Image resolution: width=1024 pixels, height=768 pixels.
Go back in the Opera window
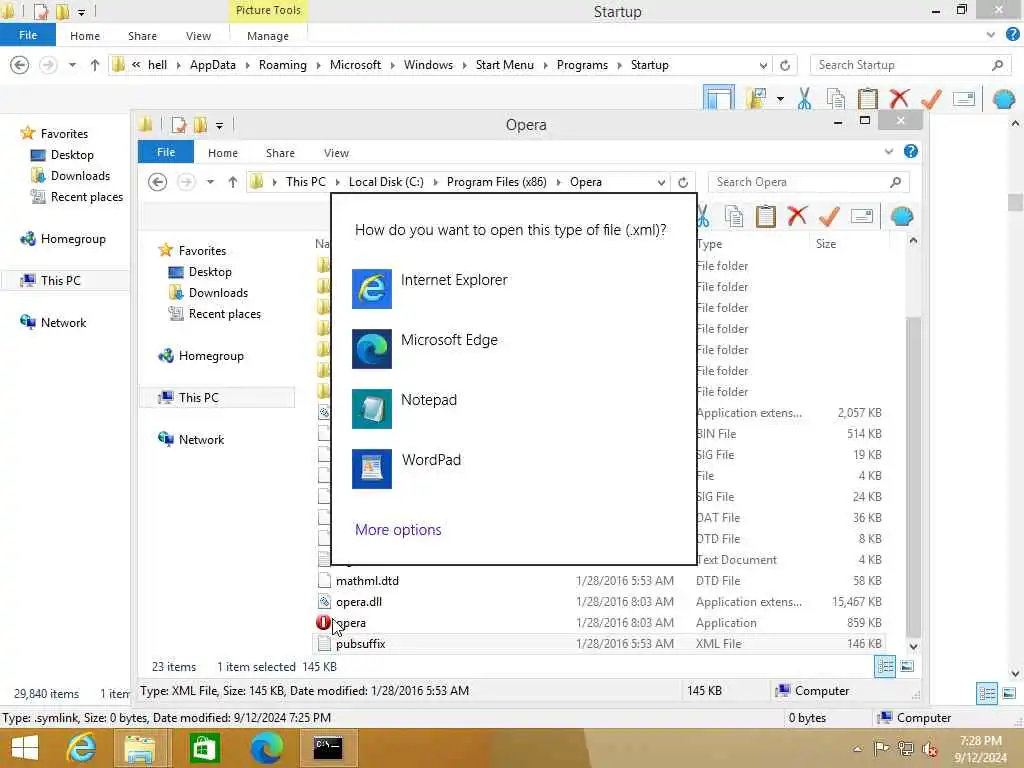(157, 182)
